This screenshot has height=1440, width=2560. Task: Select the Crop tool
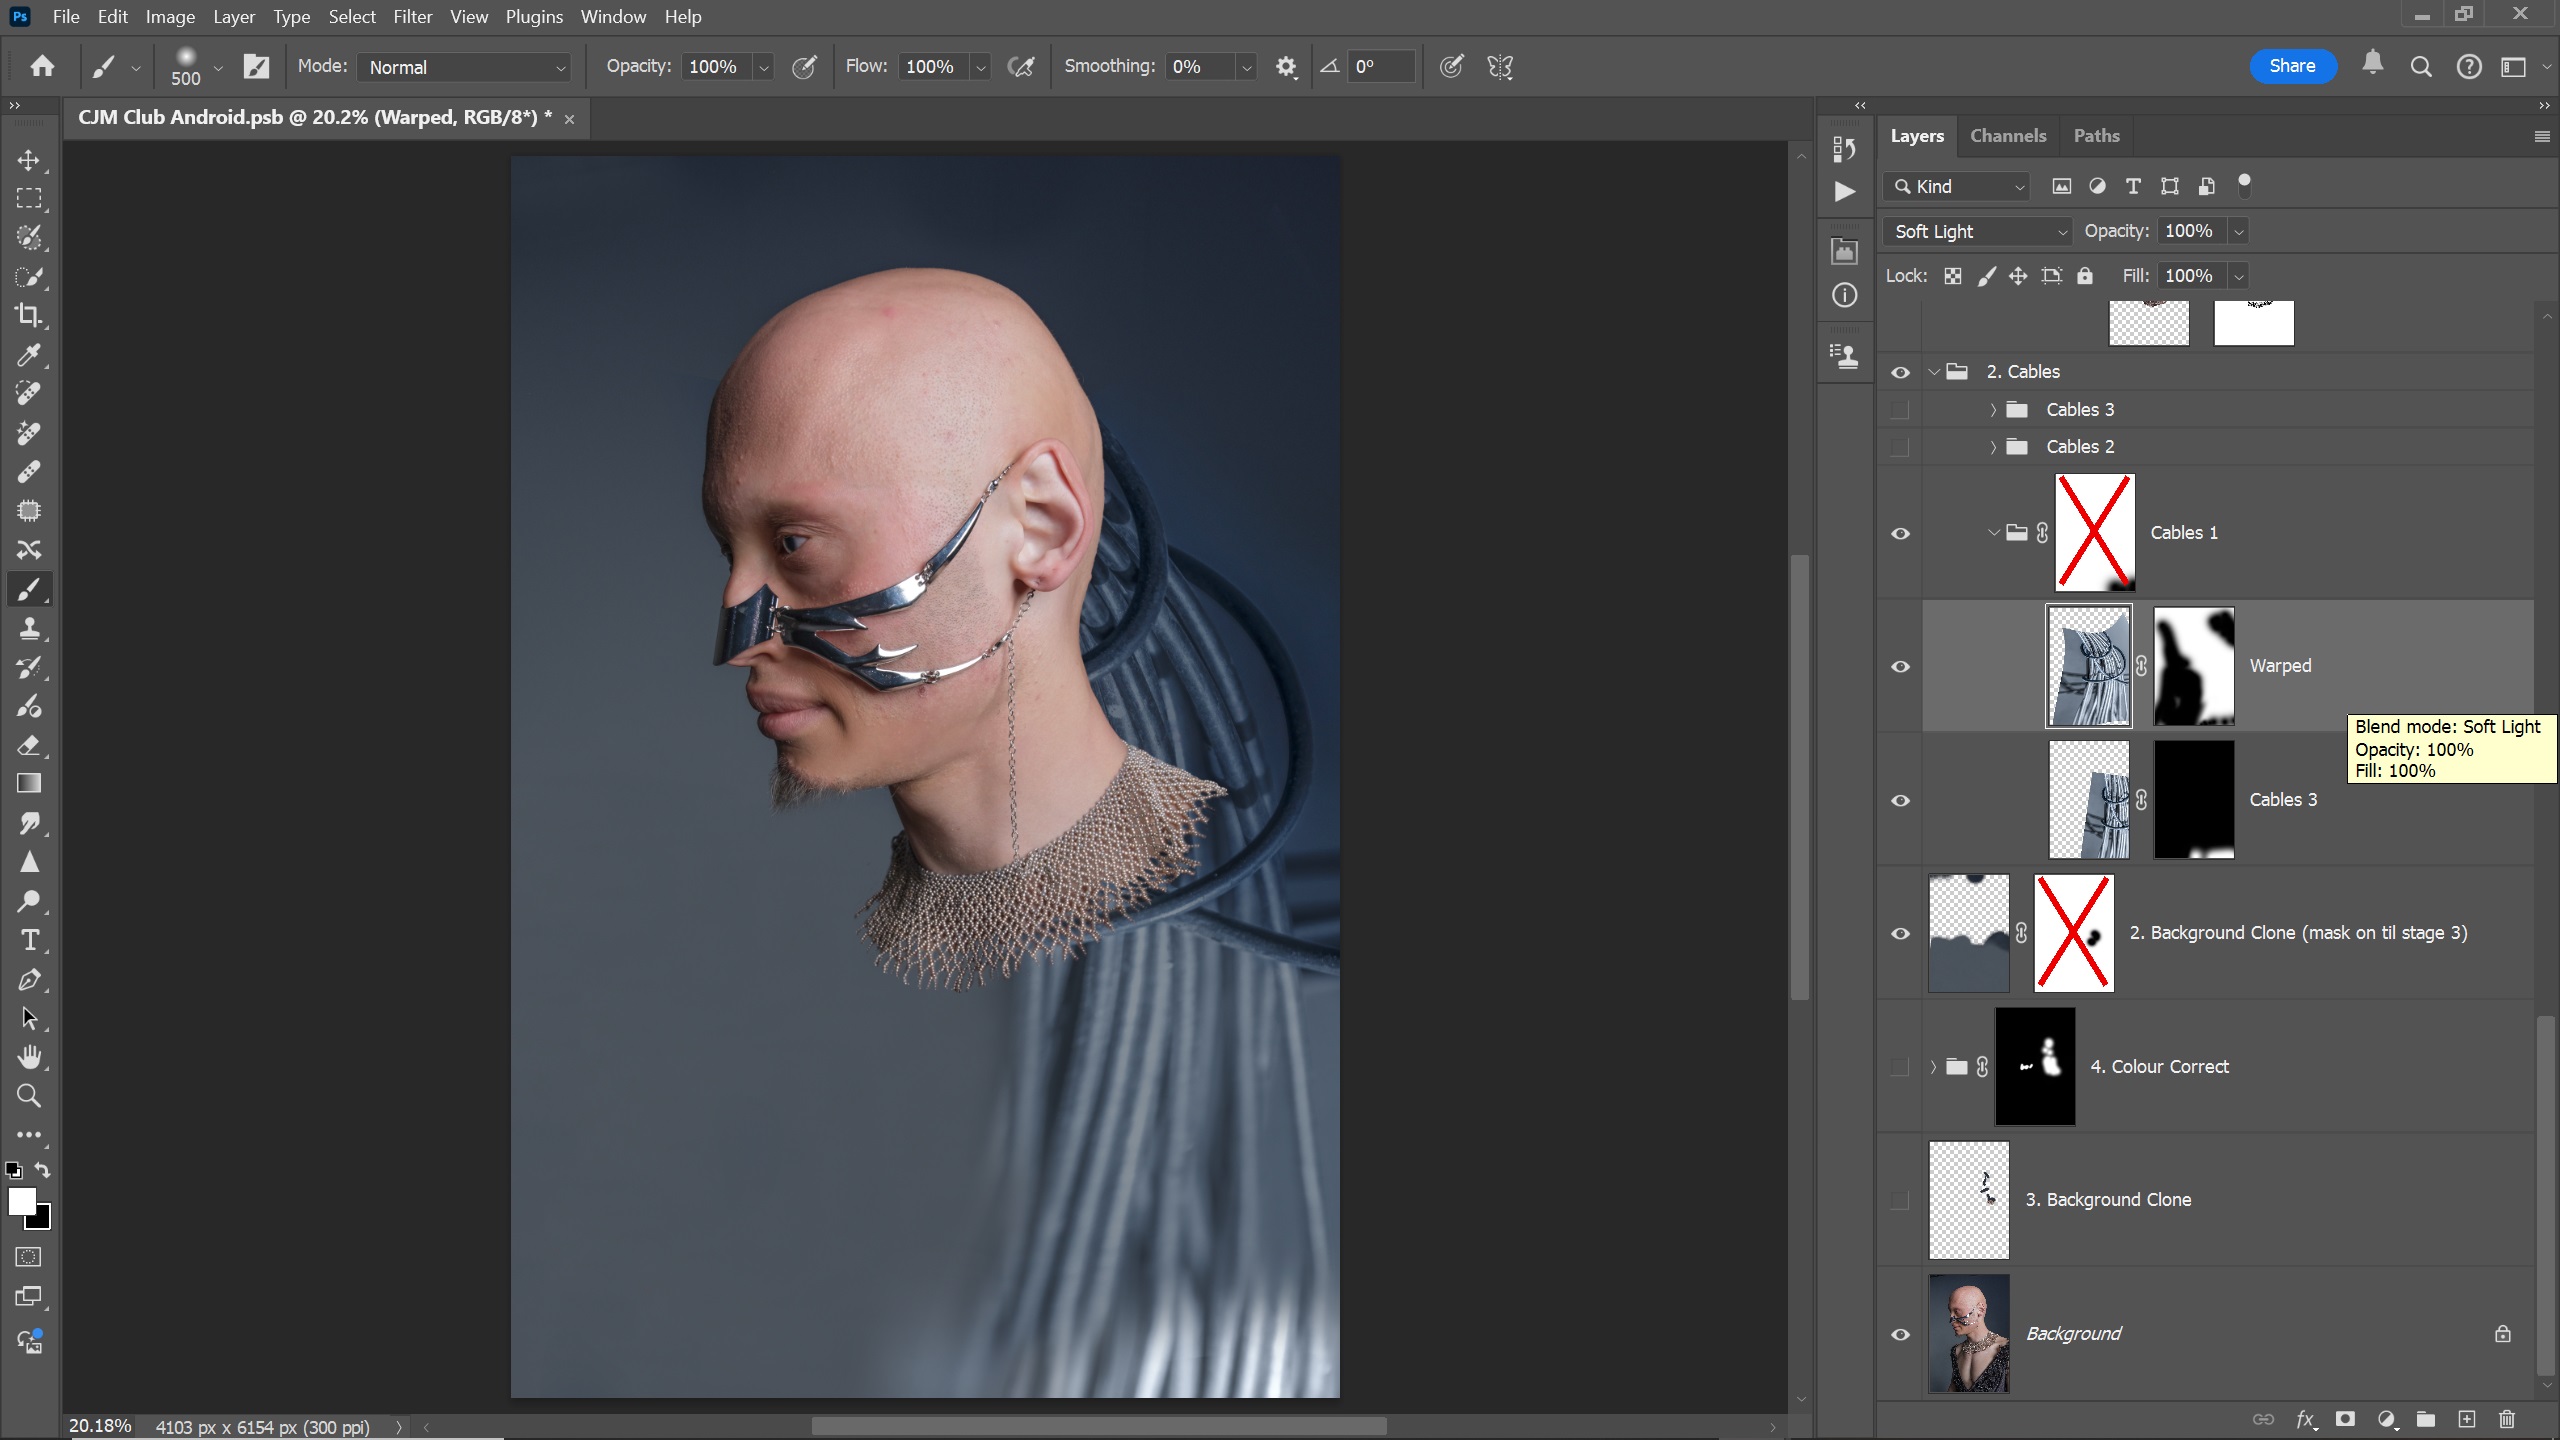click(x=29, y=316)
